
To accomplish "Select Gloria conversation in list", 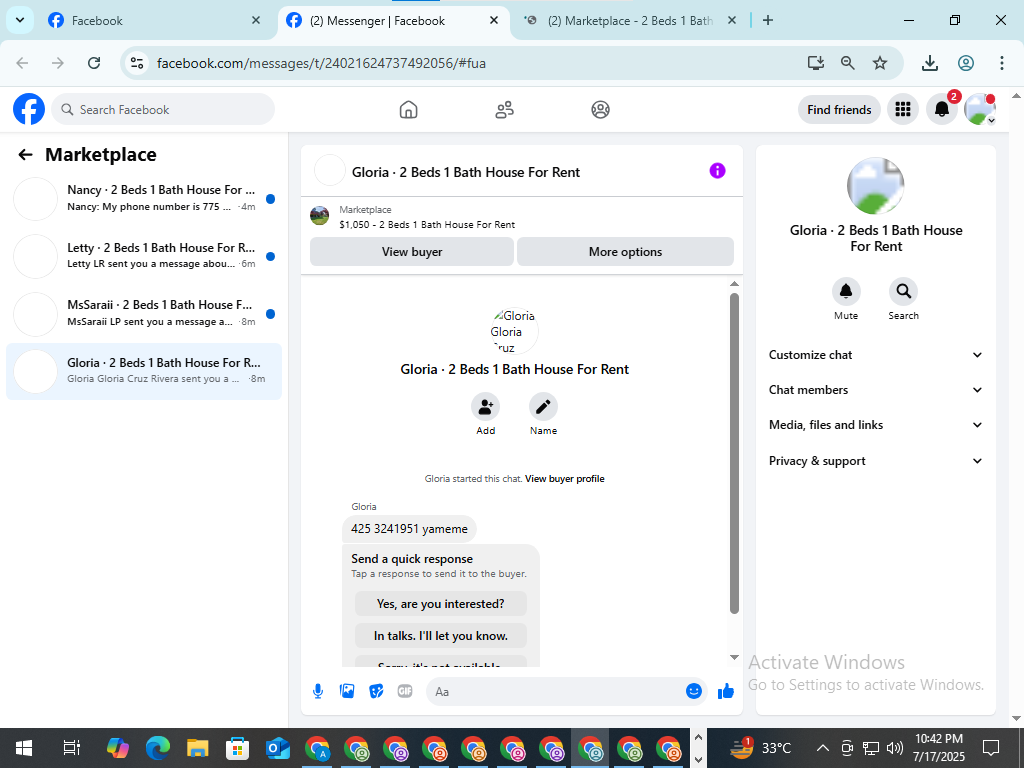I will tap(144, 371).
